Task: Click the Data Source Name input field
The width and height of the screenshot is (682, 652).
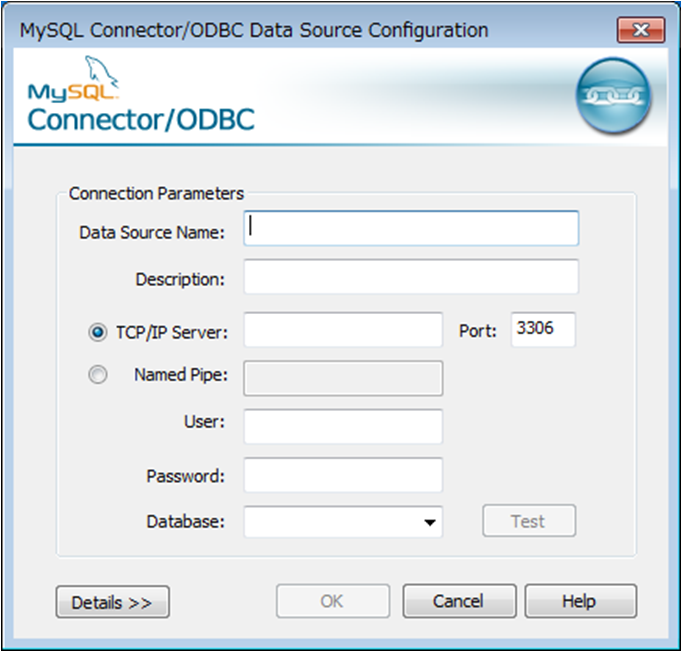Action: click(411, 228)
